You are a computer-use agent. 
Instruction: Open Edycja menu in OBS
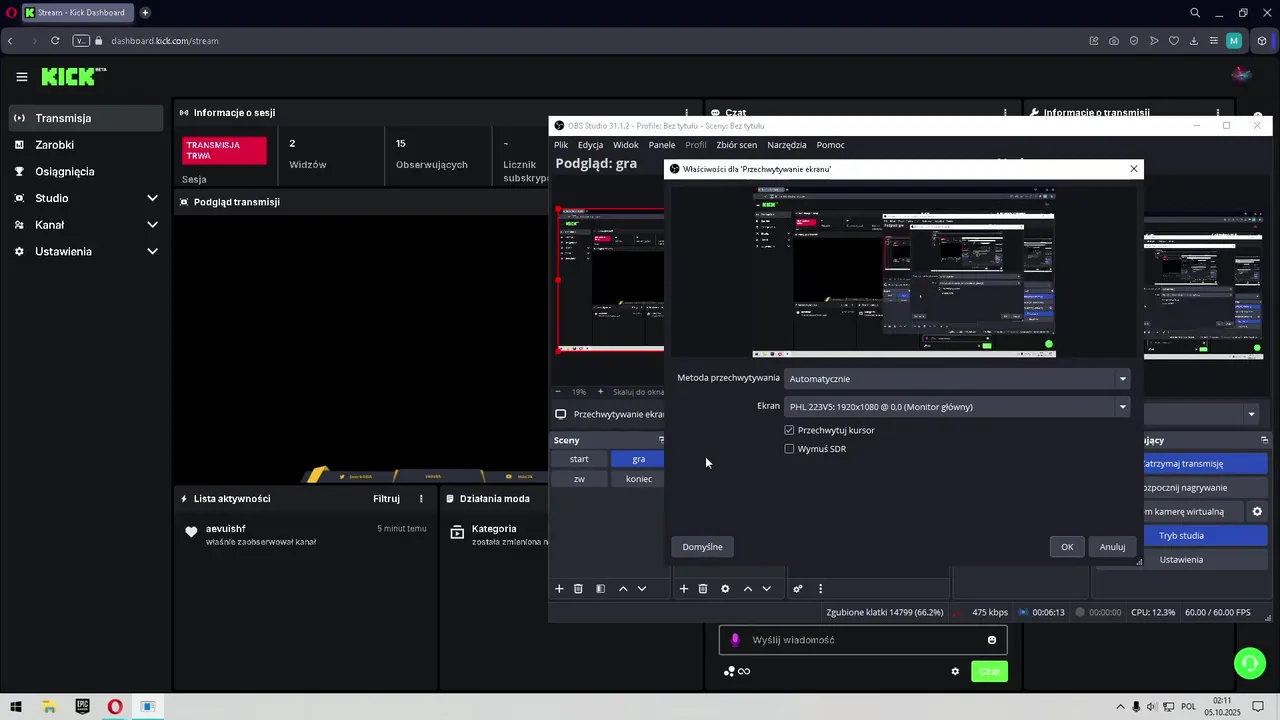pos(590,145)
